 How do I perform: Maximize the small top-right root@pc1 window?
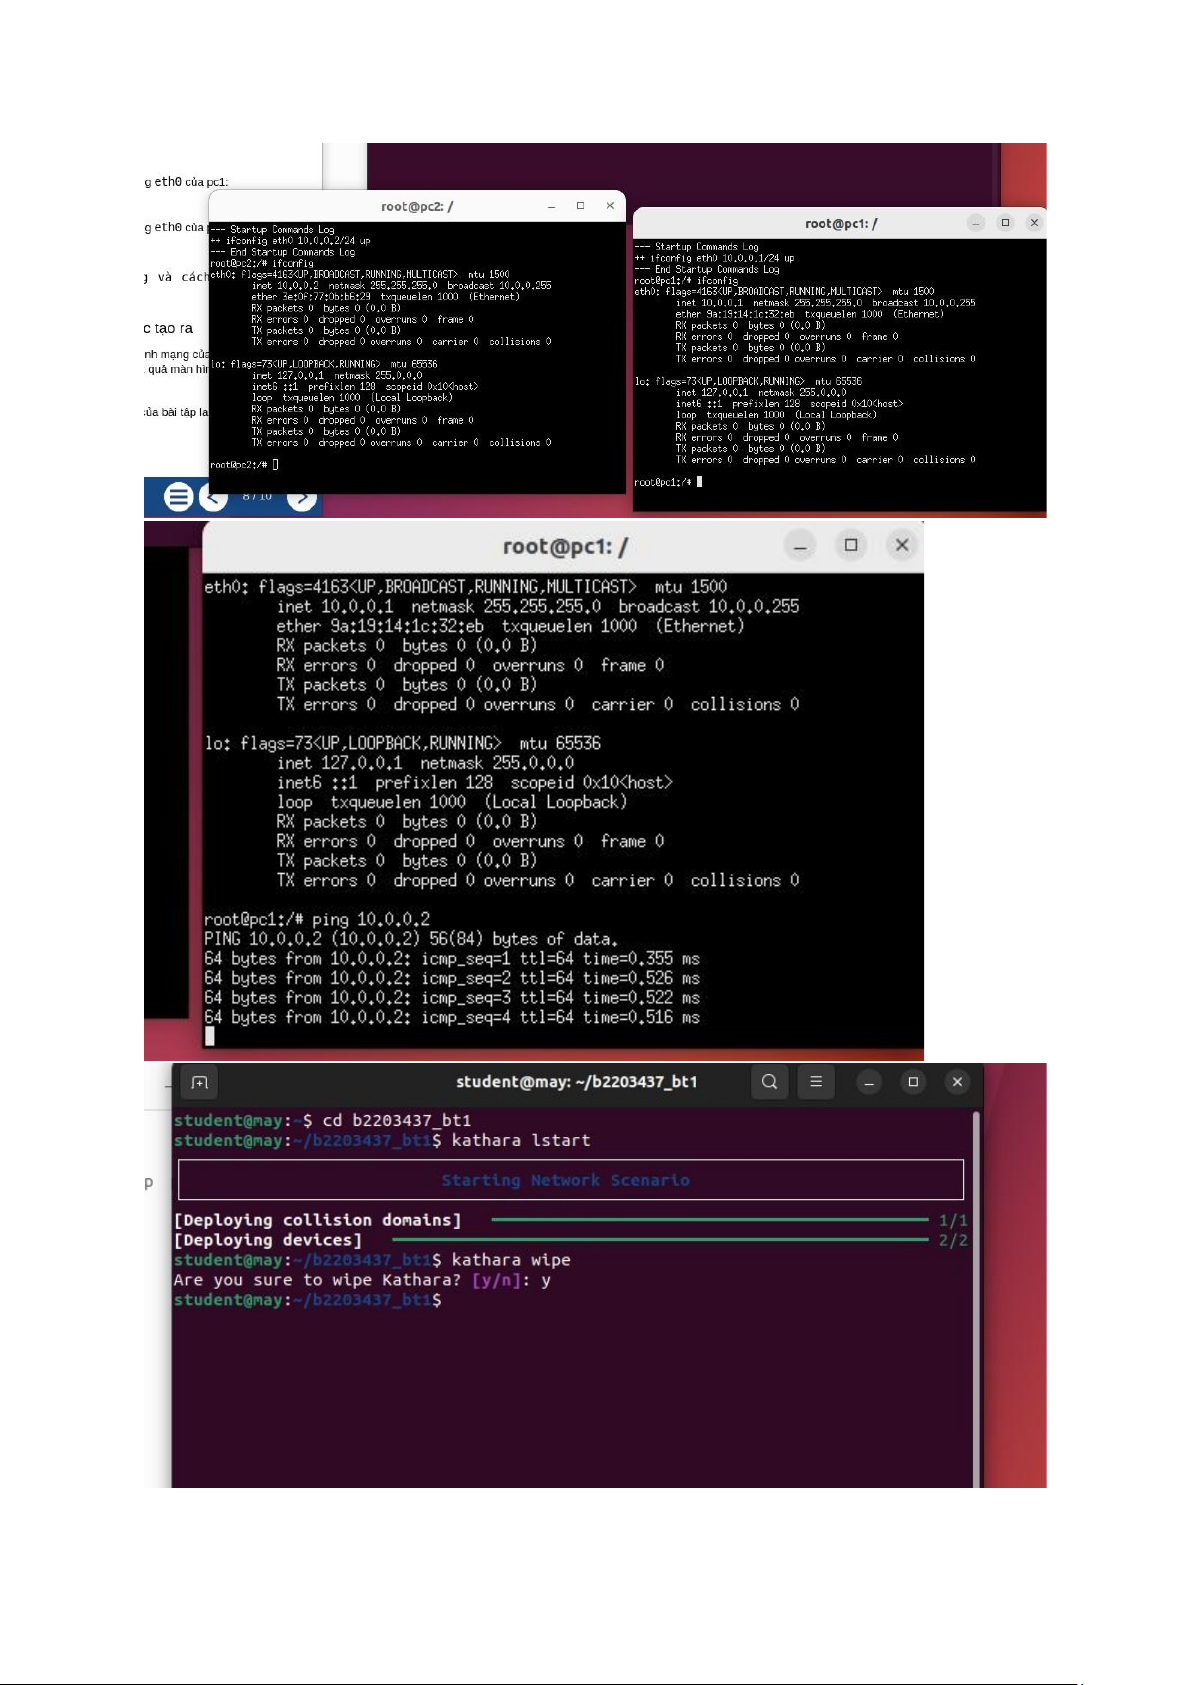tap(1005, 223)
